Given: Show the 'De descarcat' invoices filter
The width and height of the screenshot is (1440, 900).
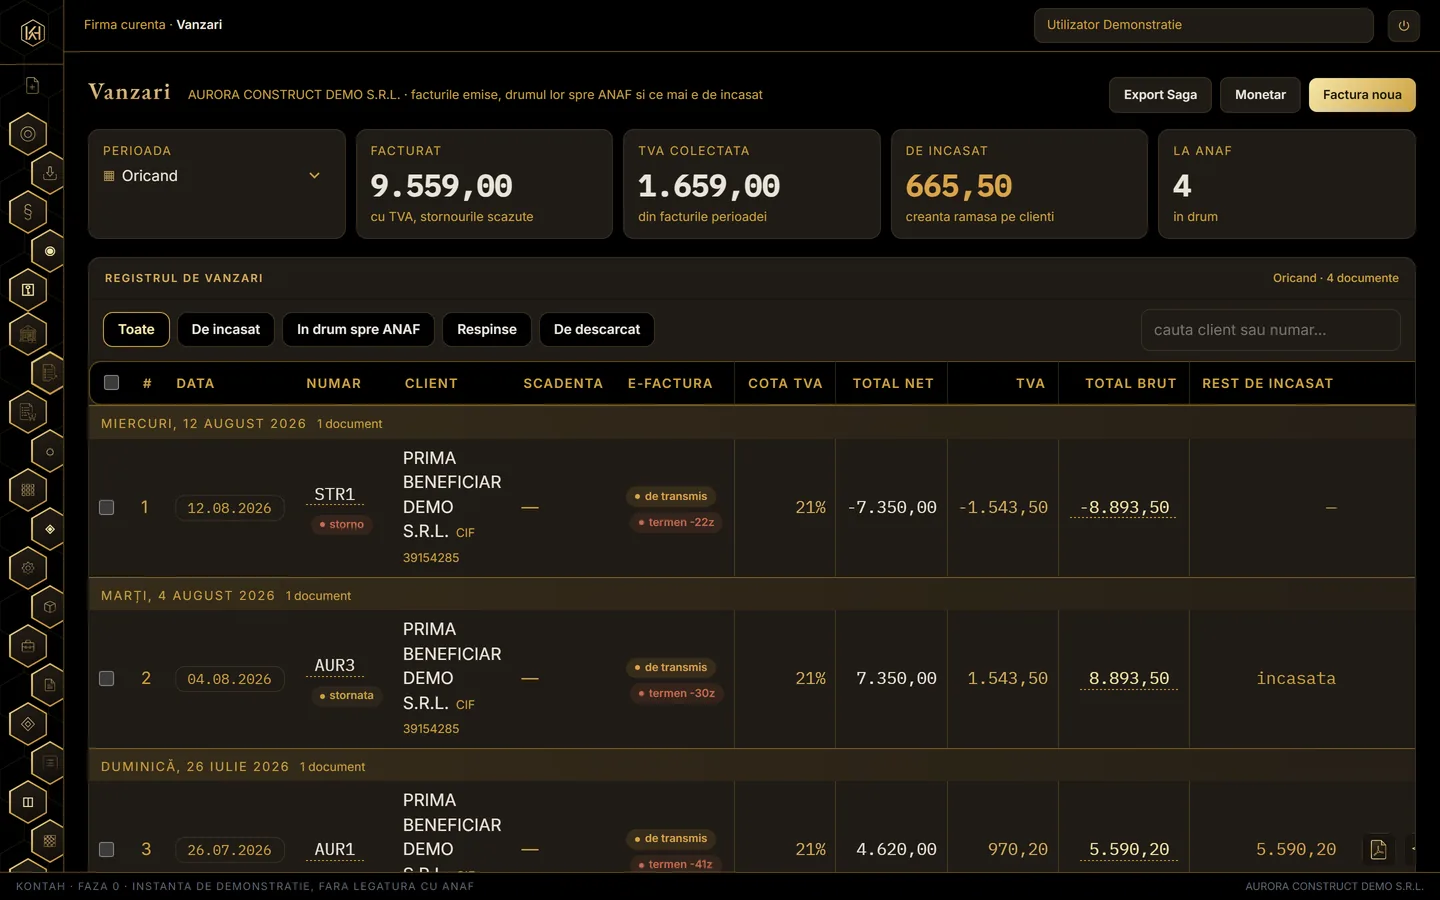Looking at the screenshot, I should coord(597,330).
